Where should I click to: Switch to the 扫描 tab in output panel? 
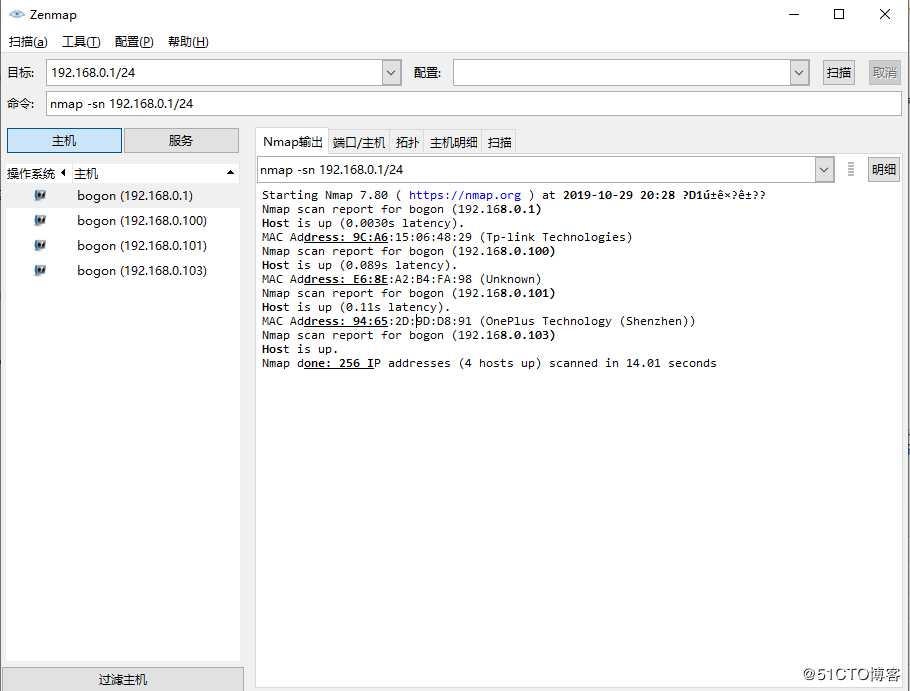coord(499,143)
